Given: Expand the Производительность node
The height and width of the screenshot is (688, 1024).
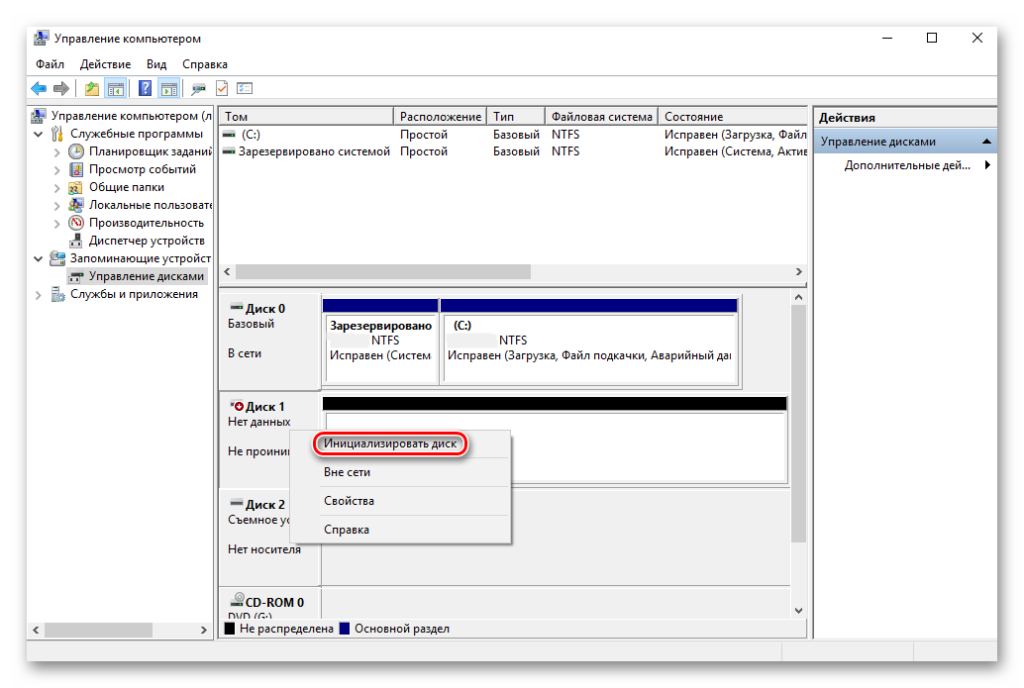Looking at the screenshot, I should 57,223.
